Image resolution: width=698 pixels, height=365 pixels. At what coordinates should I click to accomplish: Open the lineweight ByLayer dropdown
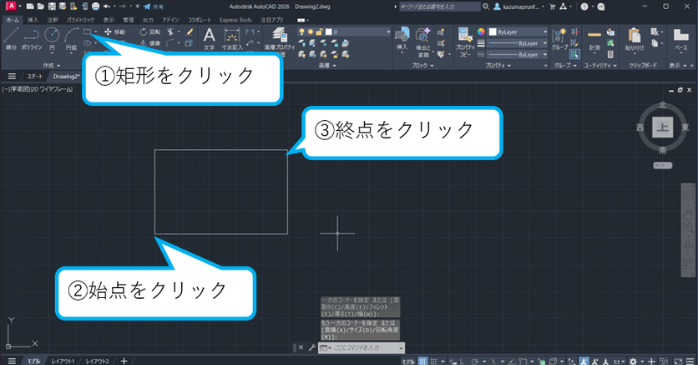pos(518,43)
